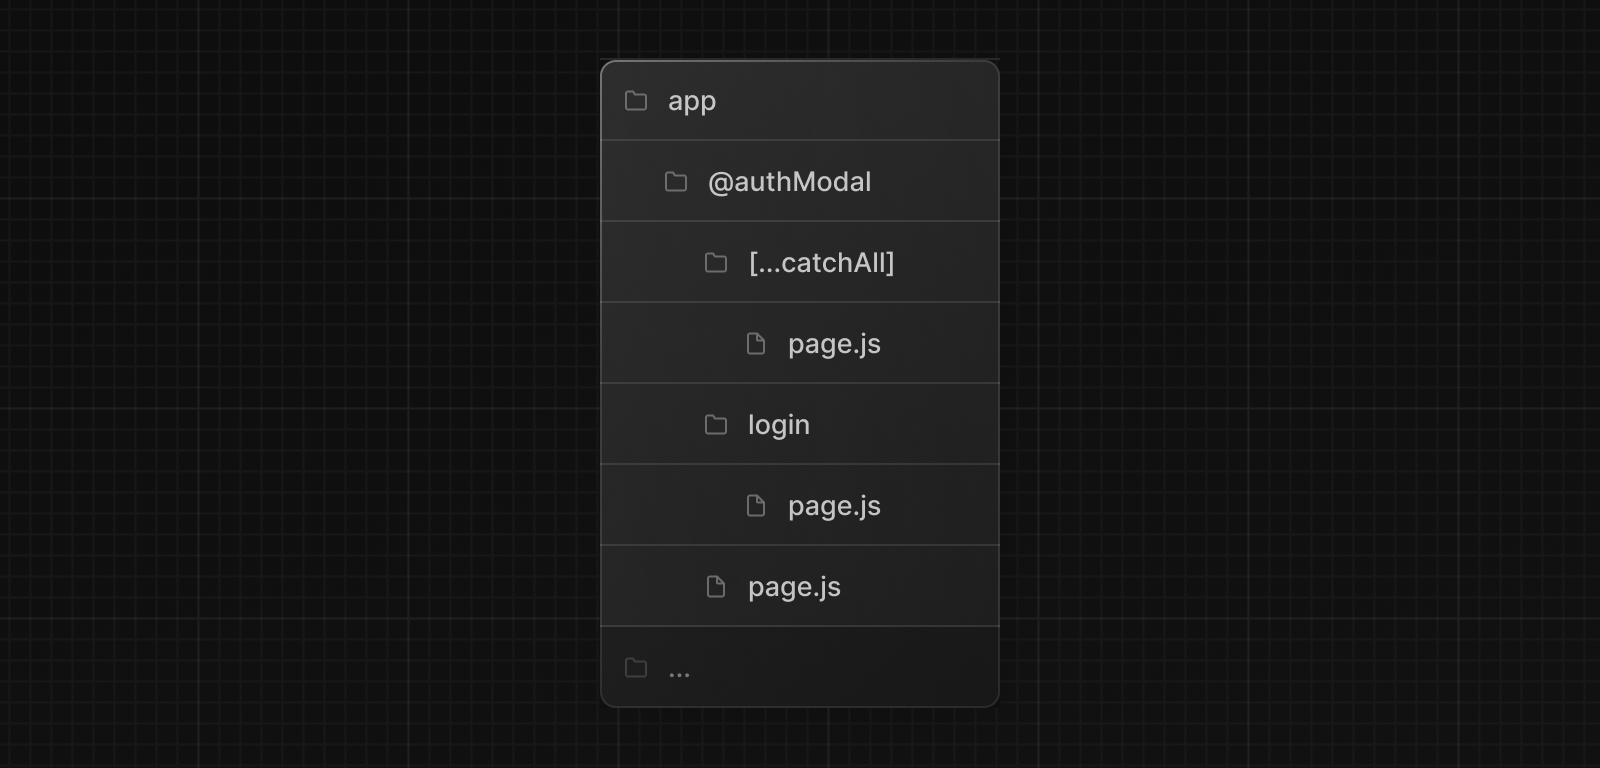The width and height of the screenshot is (1600, 768).
Task: Select the login folder label
Action: 778,425
